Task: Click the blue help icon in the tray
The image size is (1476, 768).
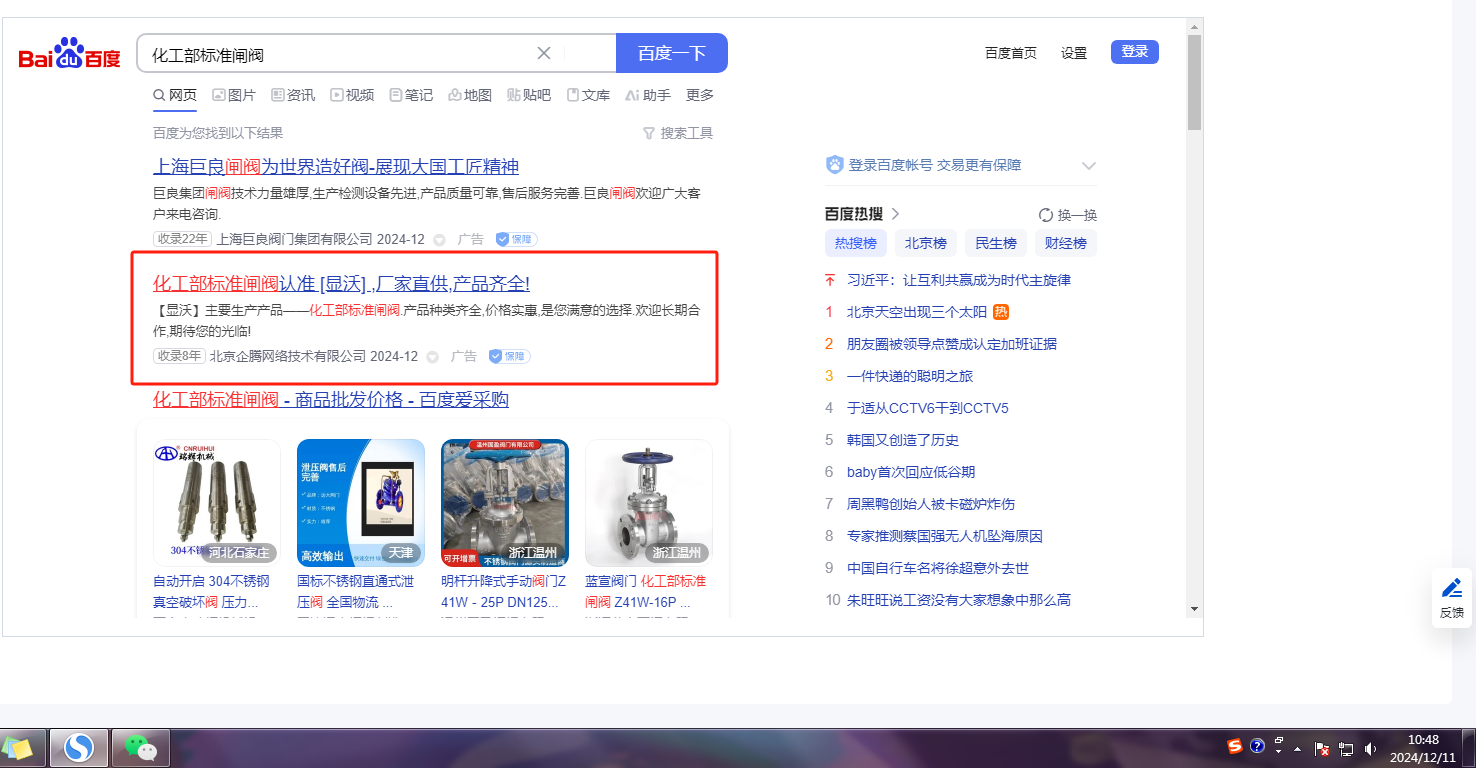Action: (x=1257, y=746)
